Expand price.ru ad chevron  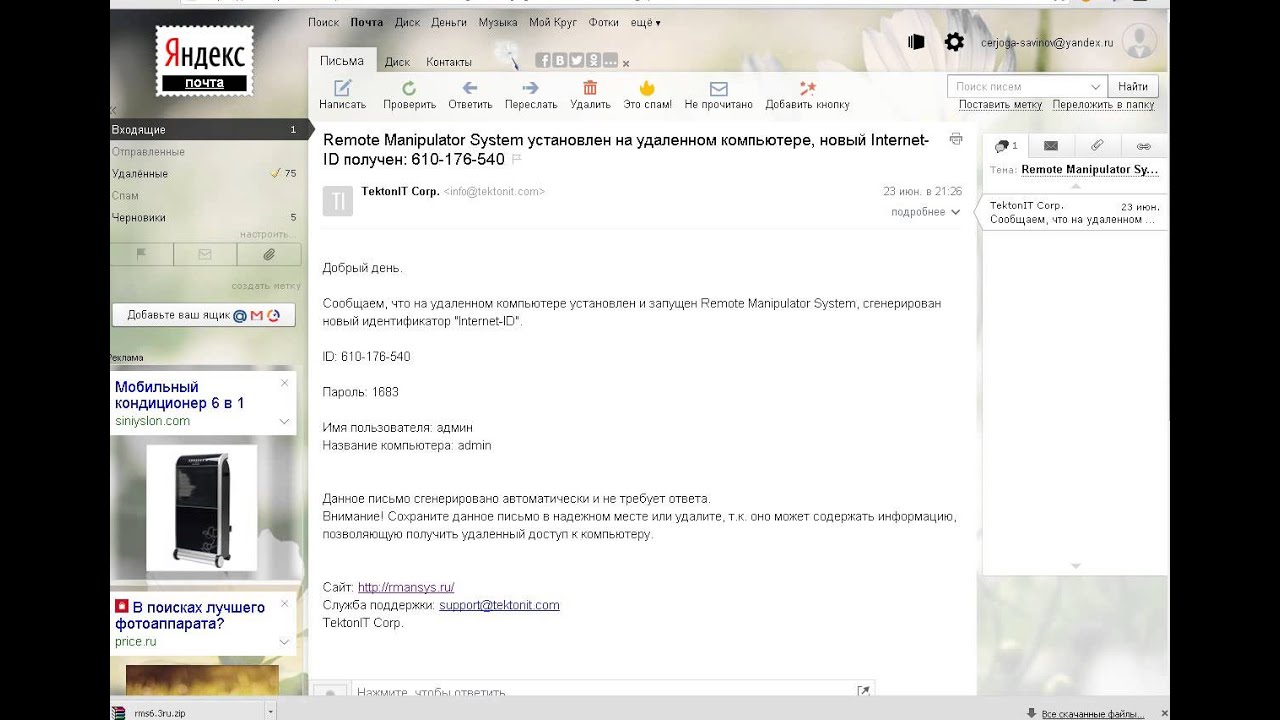pos(284,641)
